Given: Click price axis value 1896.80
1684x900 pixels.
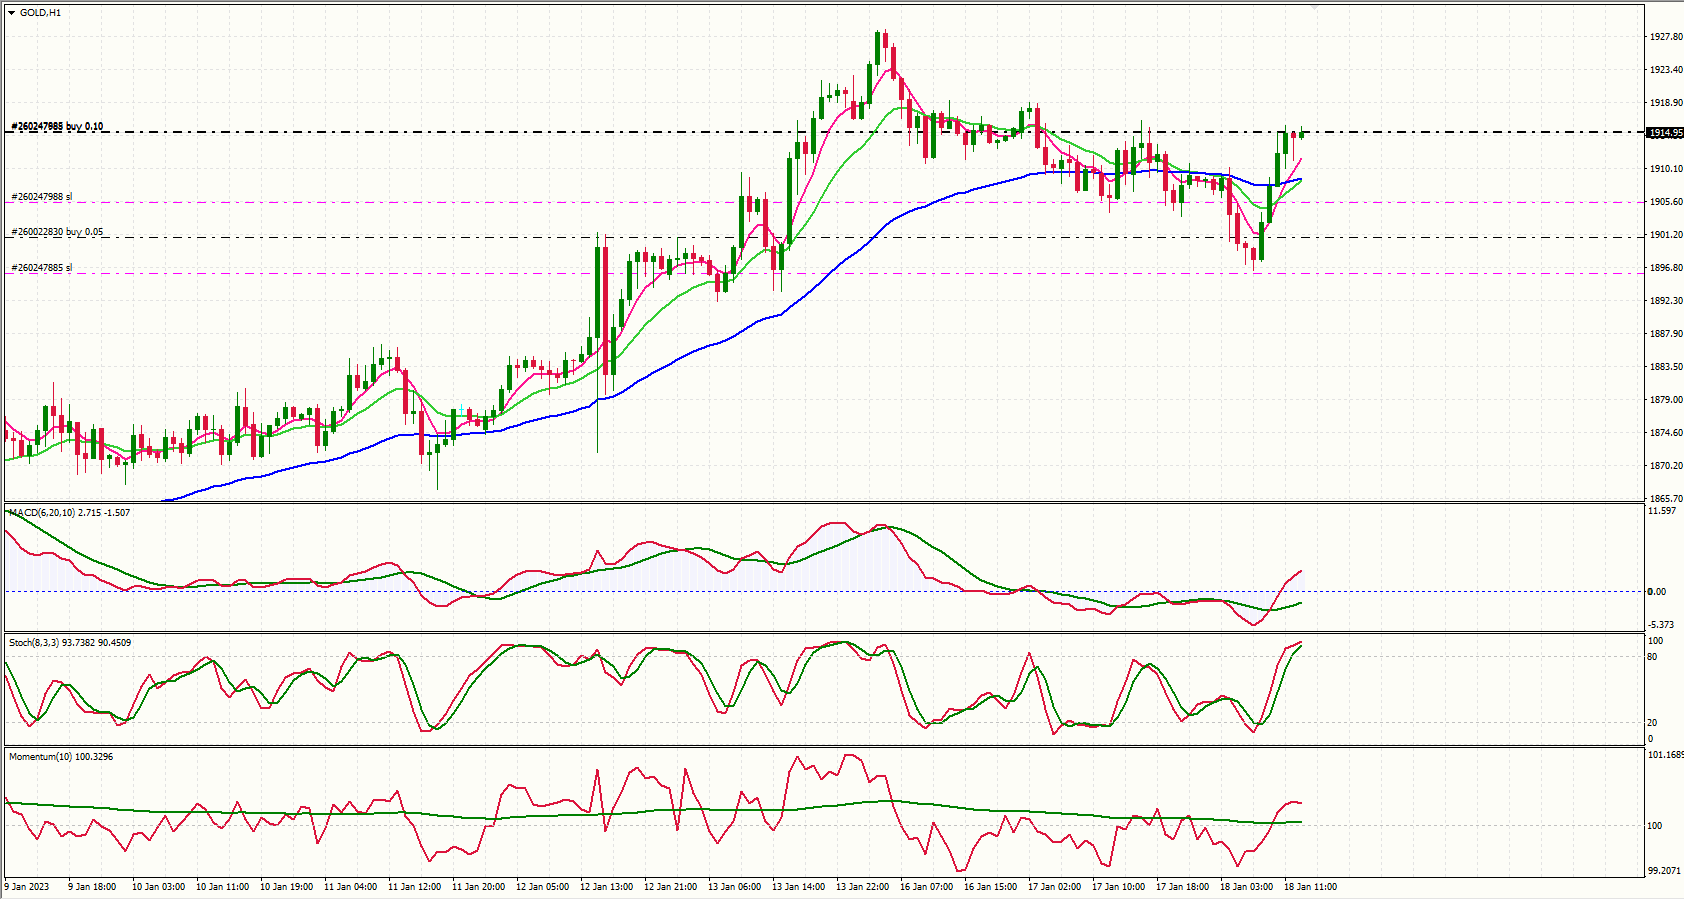Looking at the screenshot, I should pyautogui.click(x=1665, y=268).
